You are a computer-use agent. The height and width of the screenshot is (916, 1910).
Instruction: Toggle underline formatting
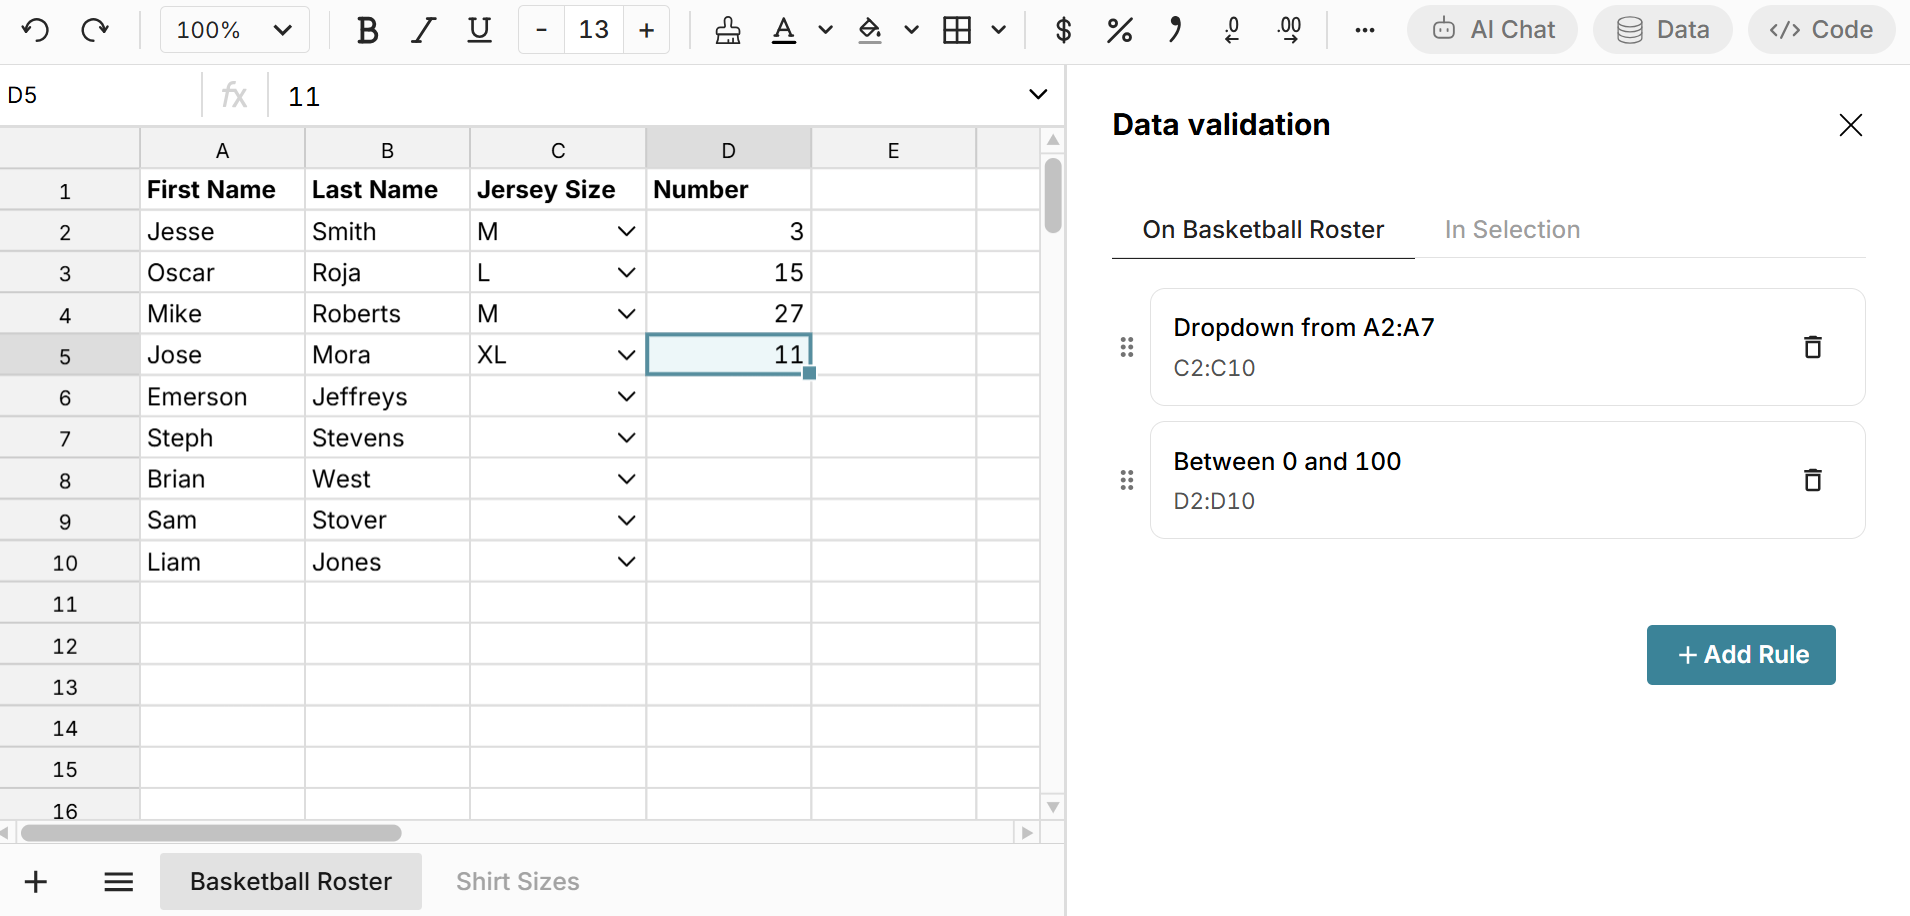click(x=478, y=30)
